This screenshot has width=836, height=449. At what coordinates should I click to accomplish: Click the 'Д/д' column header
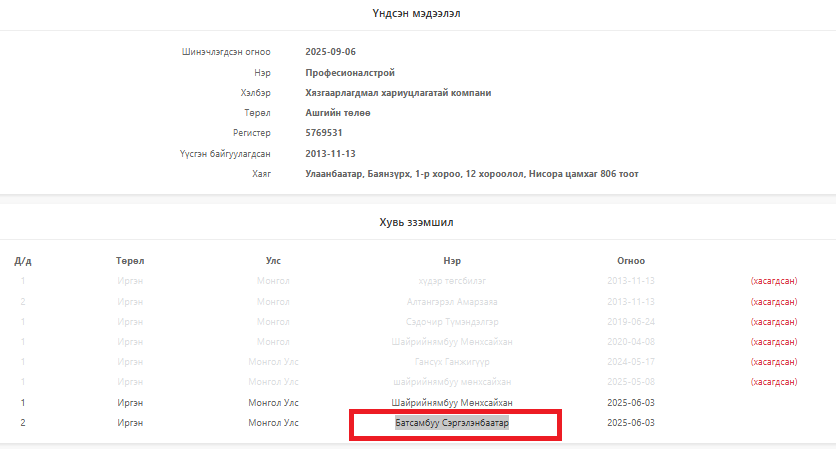(x=23, y=261)
